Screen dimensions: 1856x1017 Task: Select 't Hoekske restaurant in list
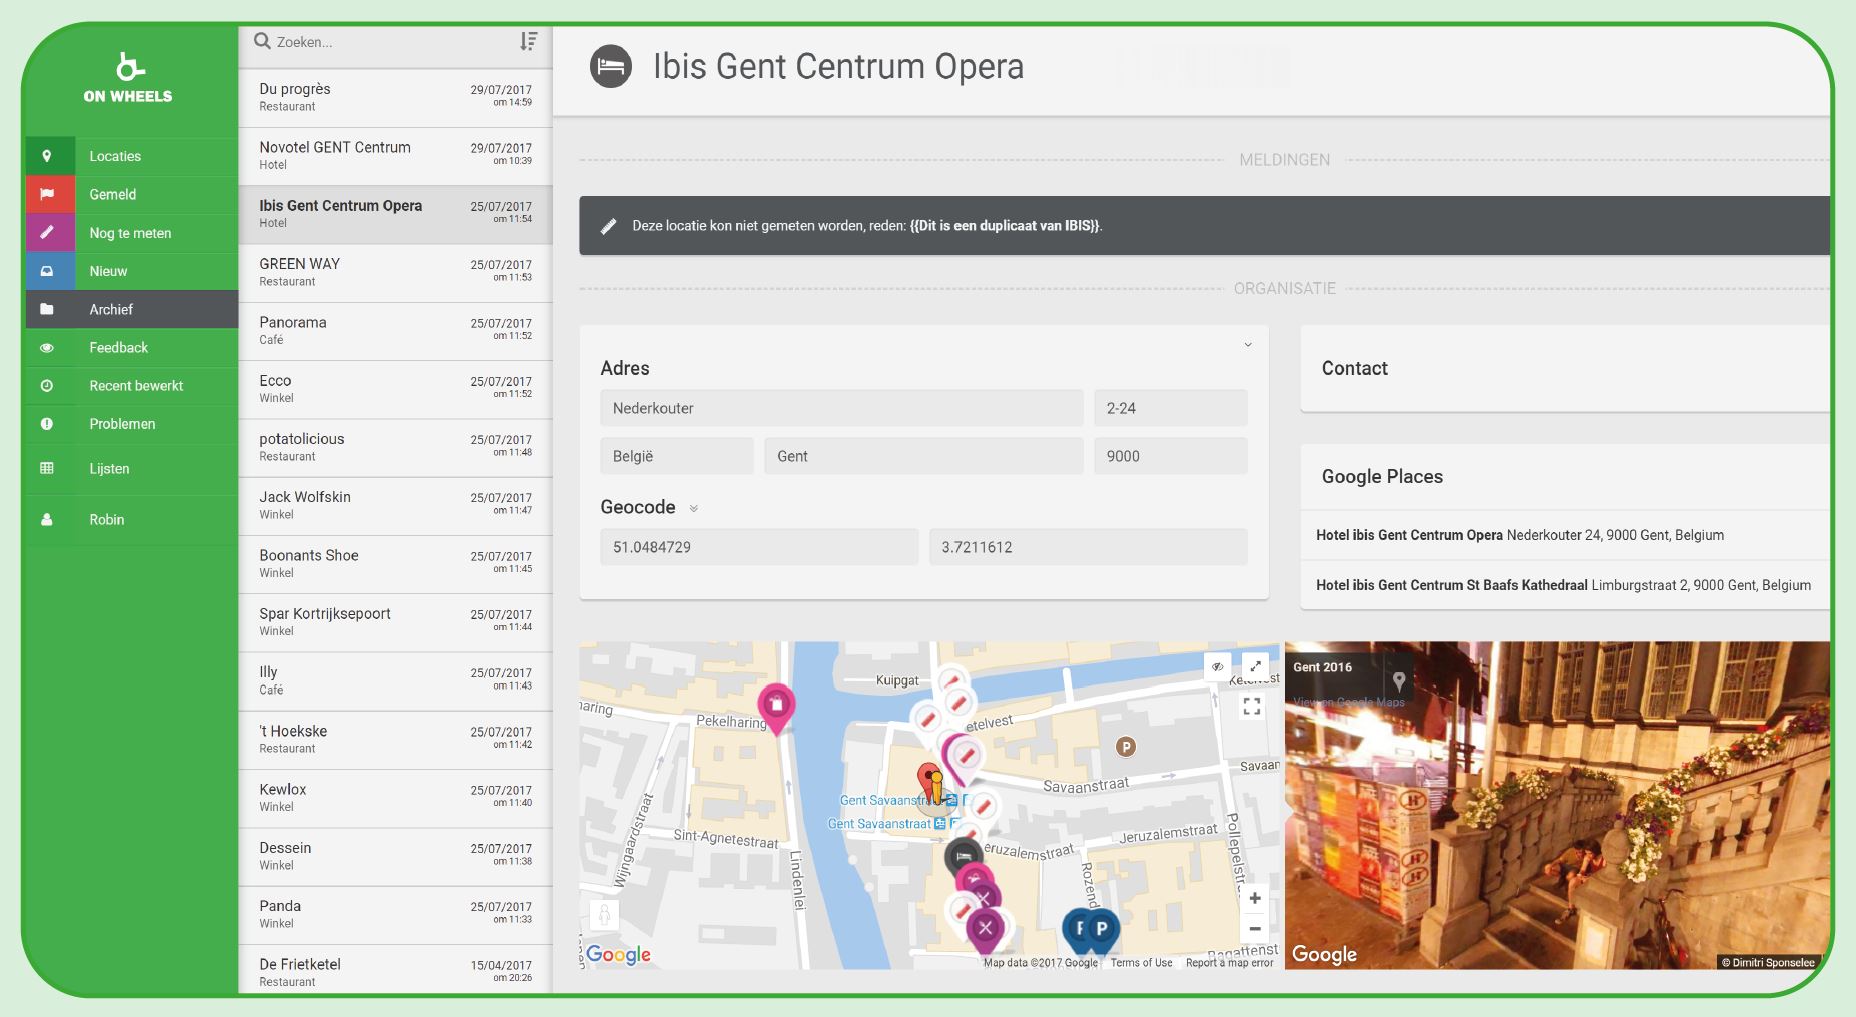395,740
